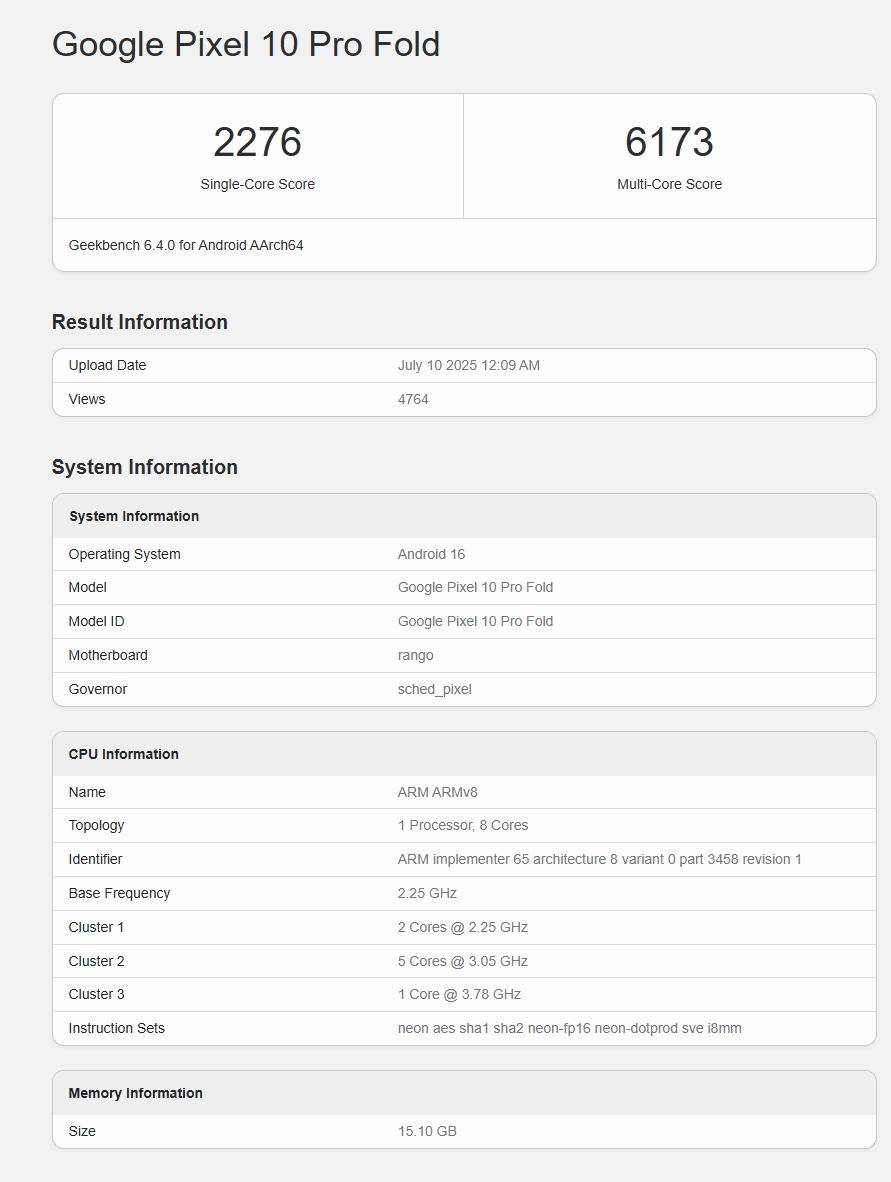Image resolution: width=891 pixels, height=1182 pixels.
Task: Click the instruction sets value list
Action: point(569,1028)
